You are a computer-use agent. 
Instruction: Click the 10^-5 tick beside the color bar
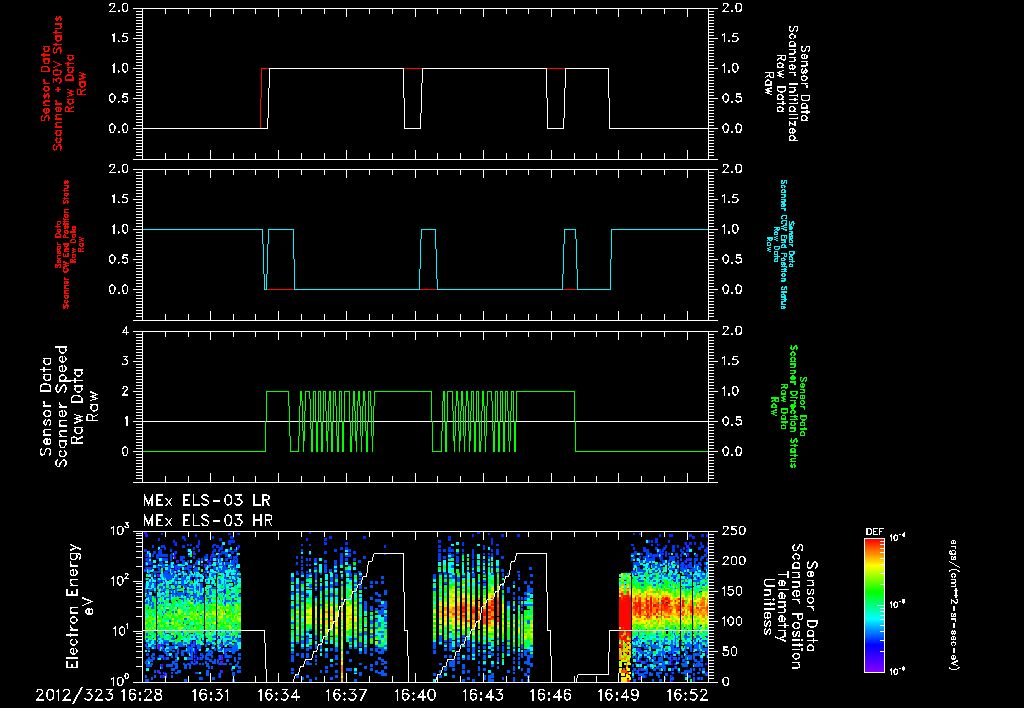[x=898, y=605]
